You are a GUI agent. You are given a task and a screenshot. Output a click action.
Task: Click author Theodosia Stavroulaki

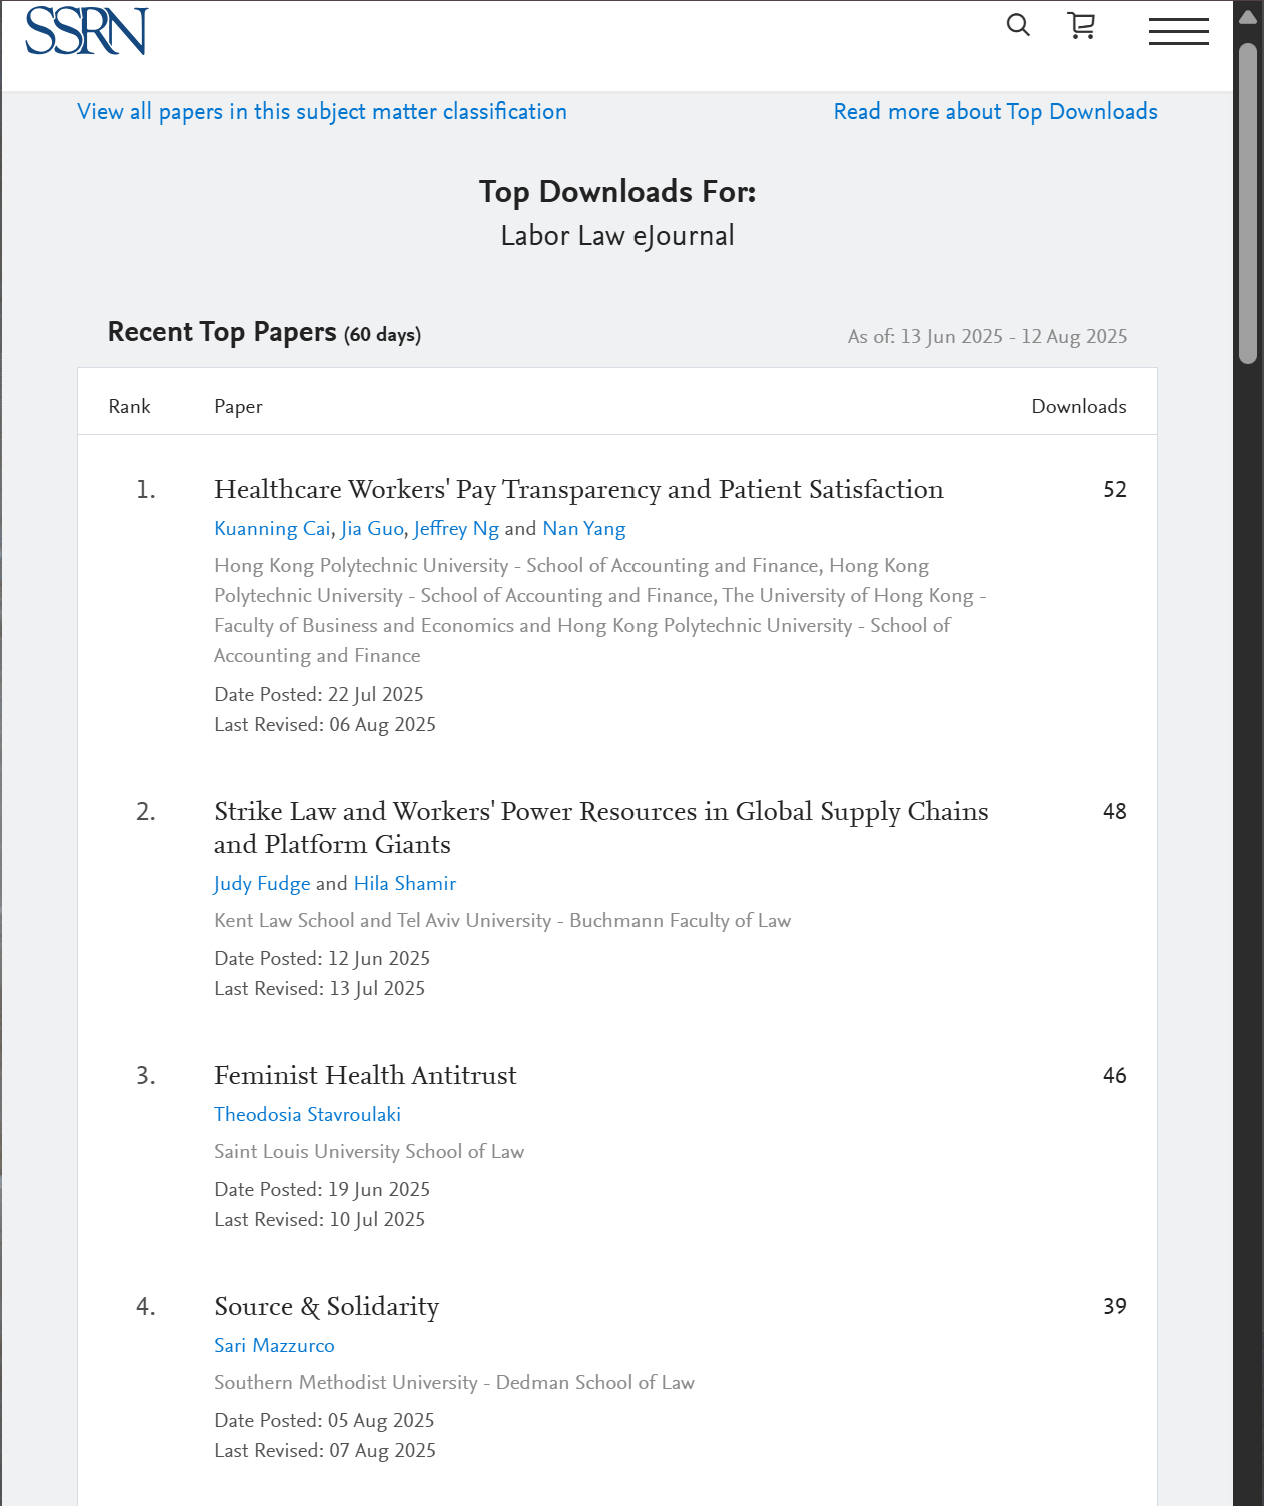[307, 1115]
